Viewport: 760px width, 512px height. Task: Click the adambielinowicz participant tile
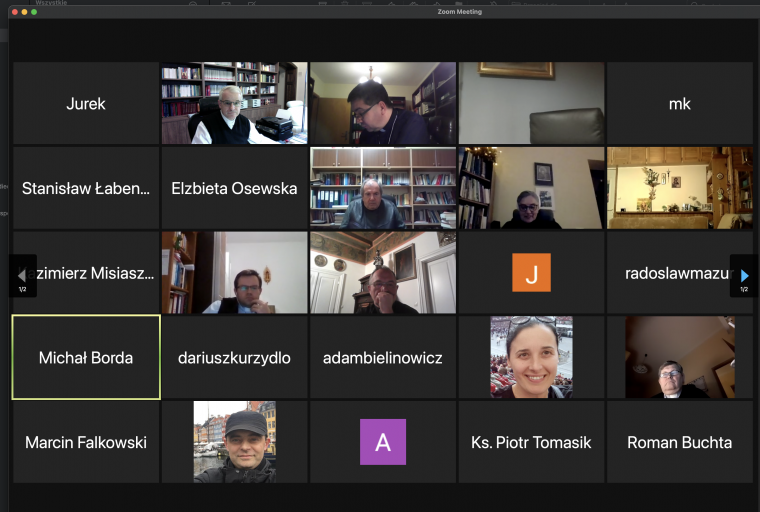coord(383,357)
